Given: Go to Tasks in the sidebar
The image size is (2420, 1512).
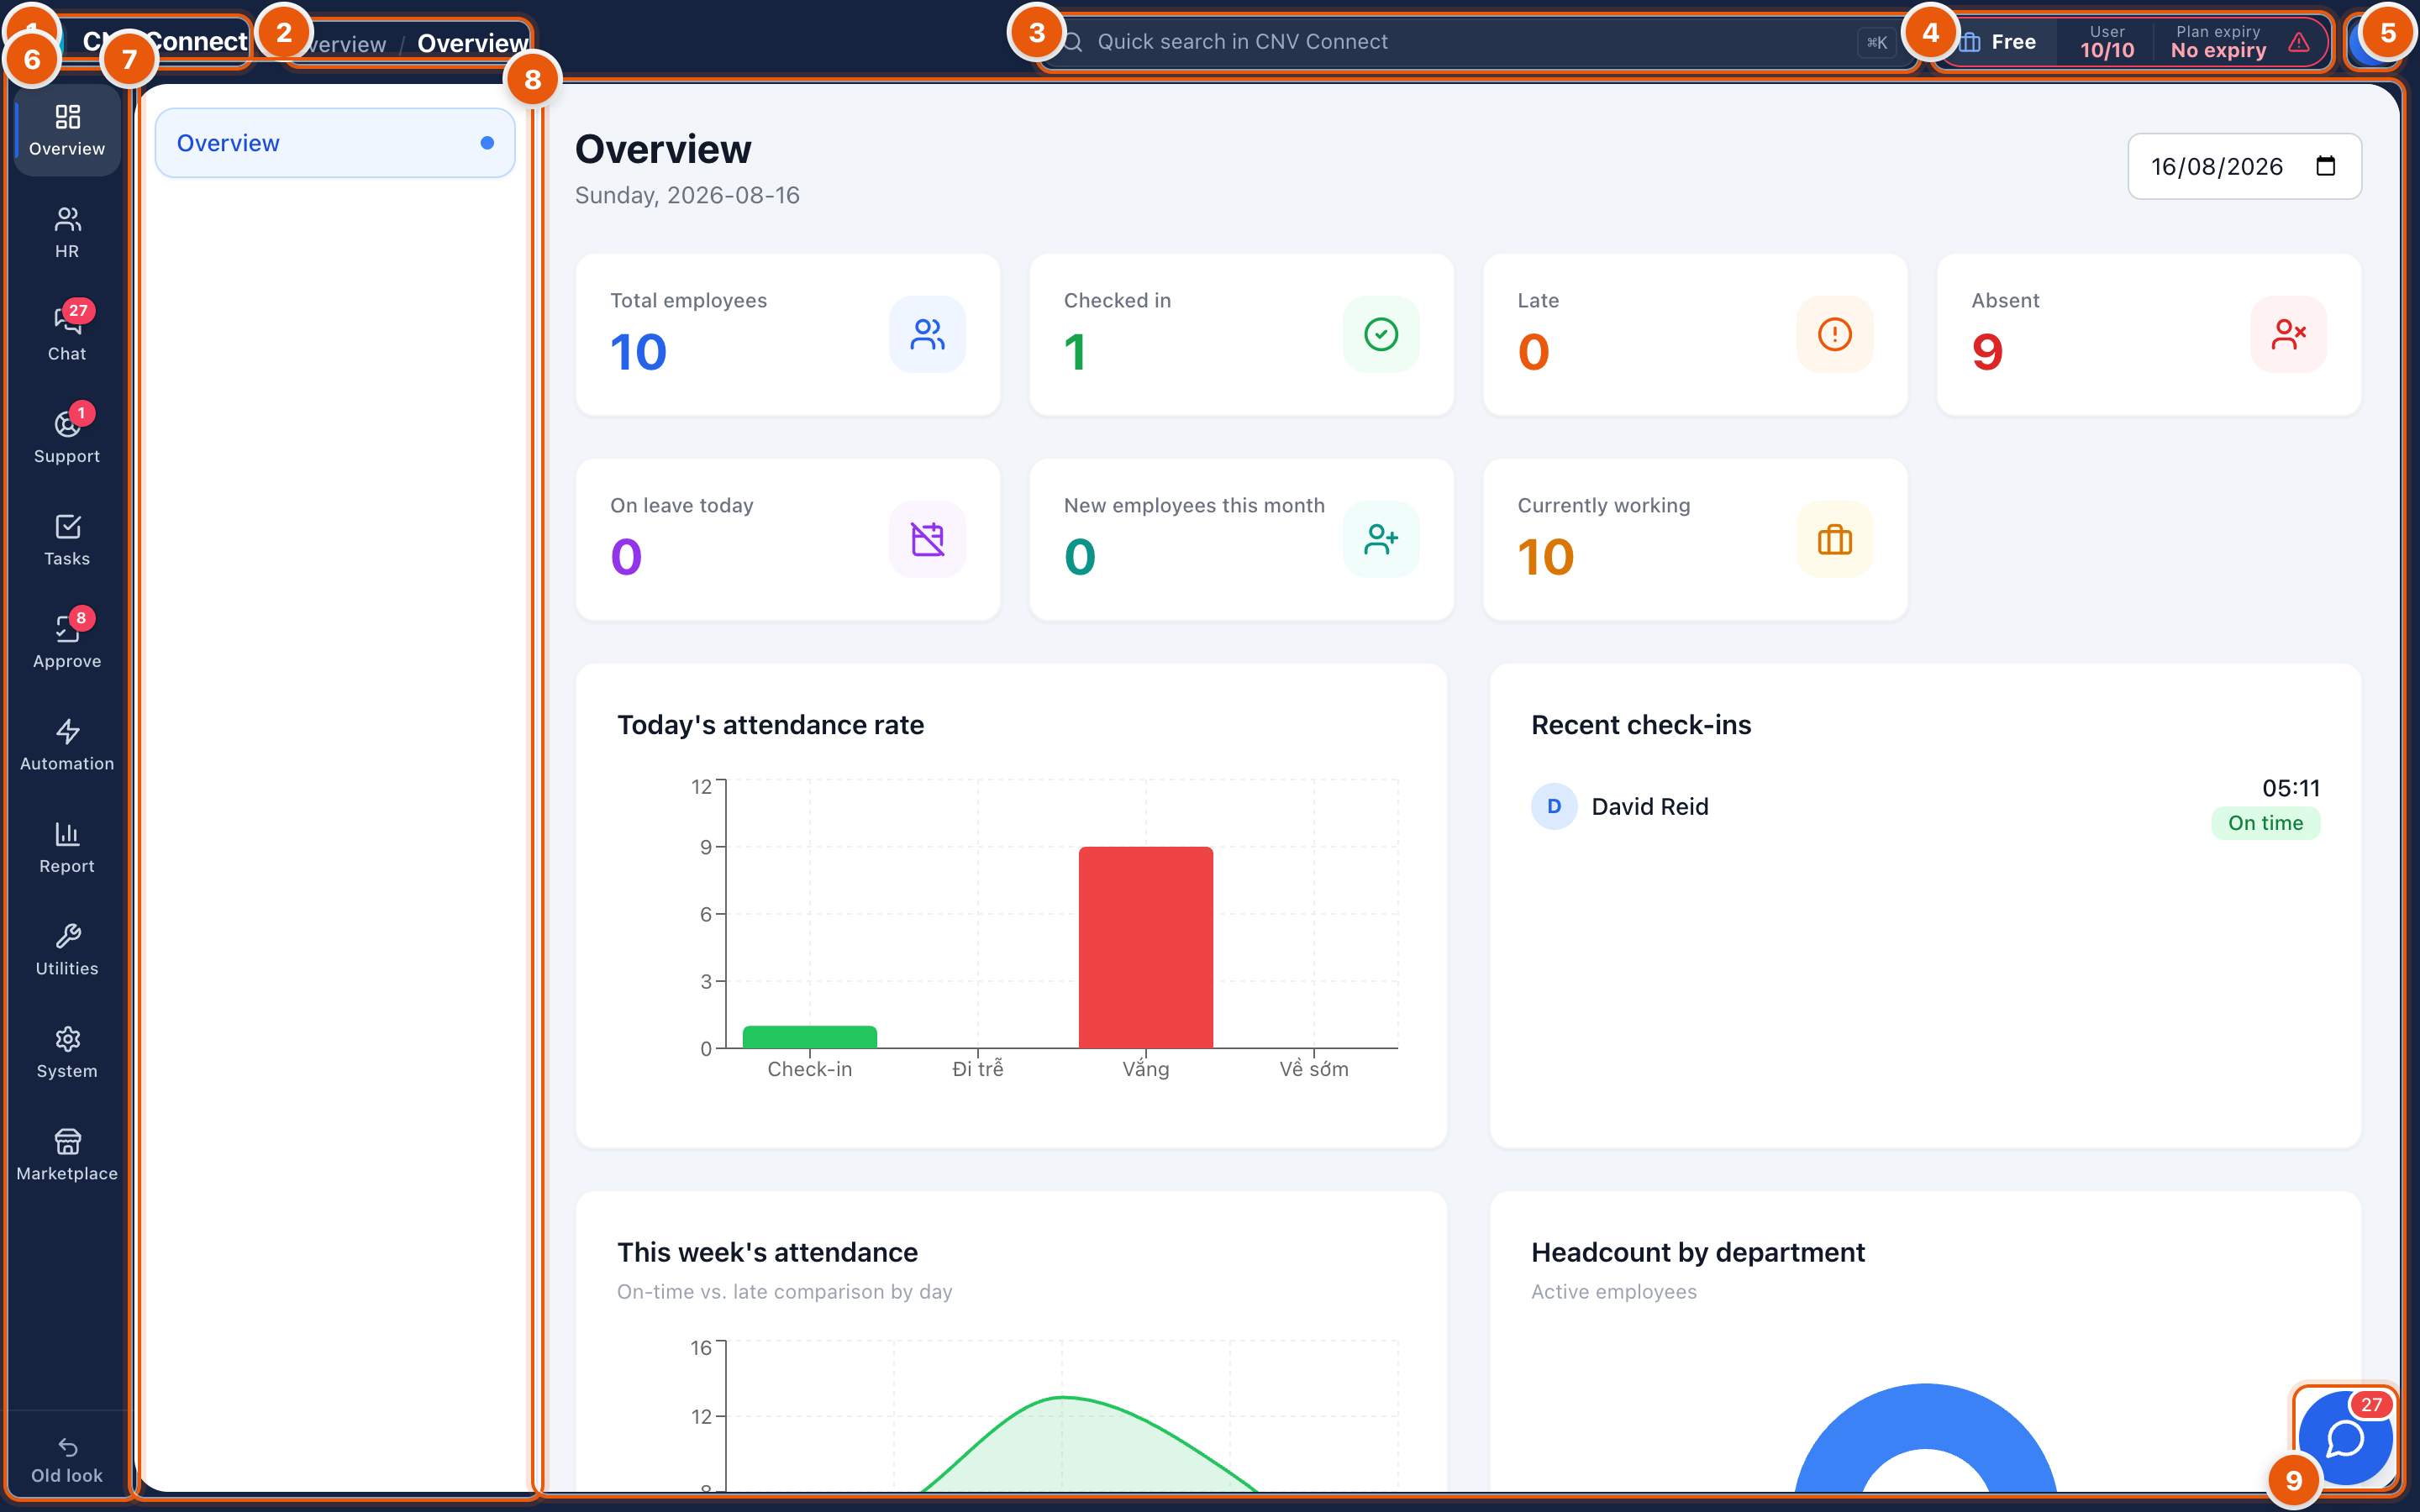Looking at the screenshot, I should (67, 541).
